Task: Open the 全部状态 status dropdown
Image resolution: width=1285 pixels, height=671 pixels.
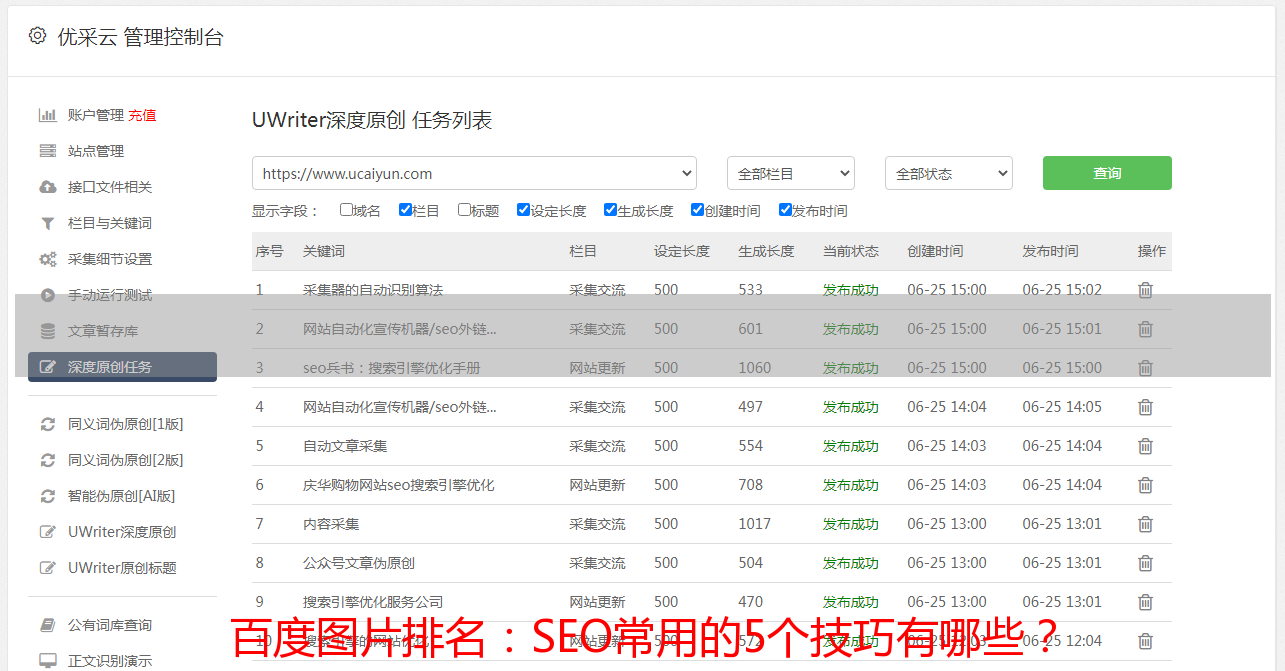Action: (948, 173)
